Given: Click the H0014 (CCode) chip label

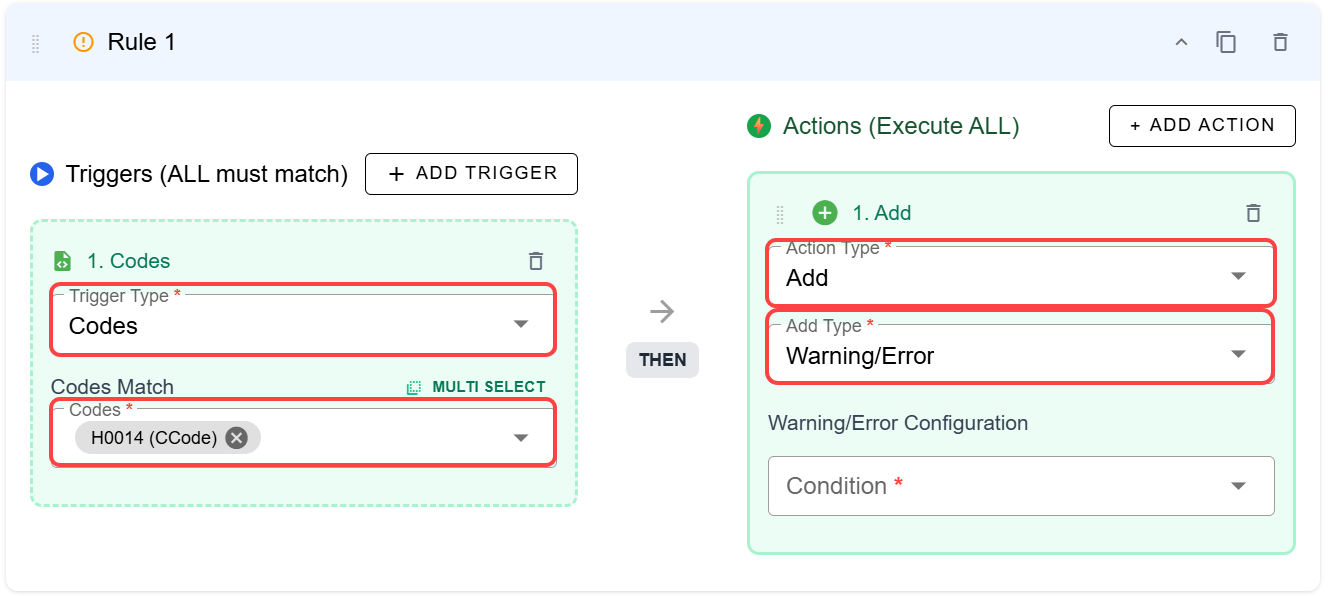Looking at the screenshot, I should coord(154,437).
